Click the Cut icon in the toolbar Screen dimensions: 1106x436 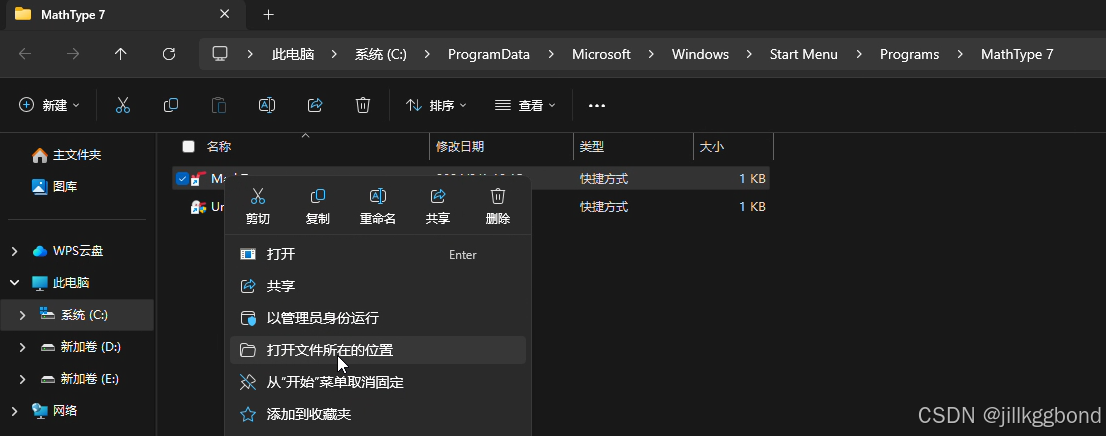(x=123, y=106)
